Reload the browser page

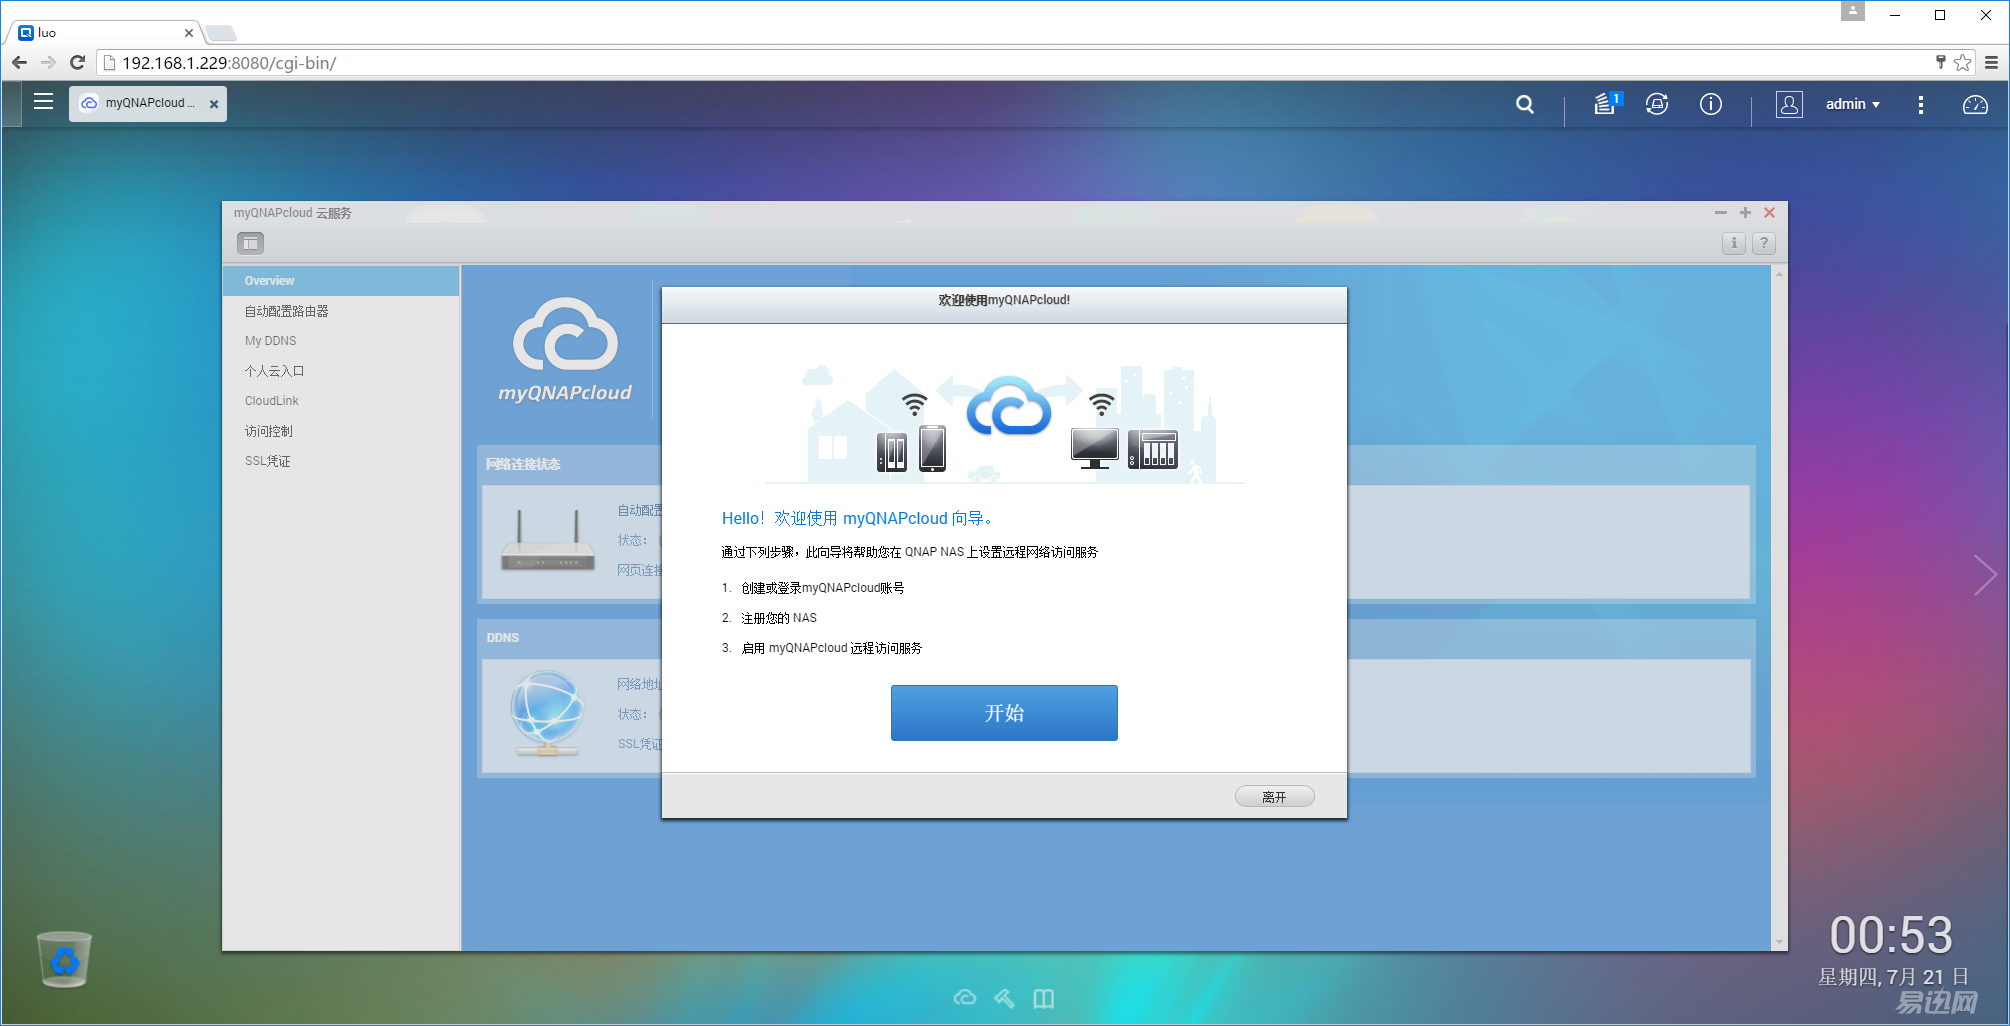(78, 63)
